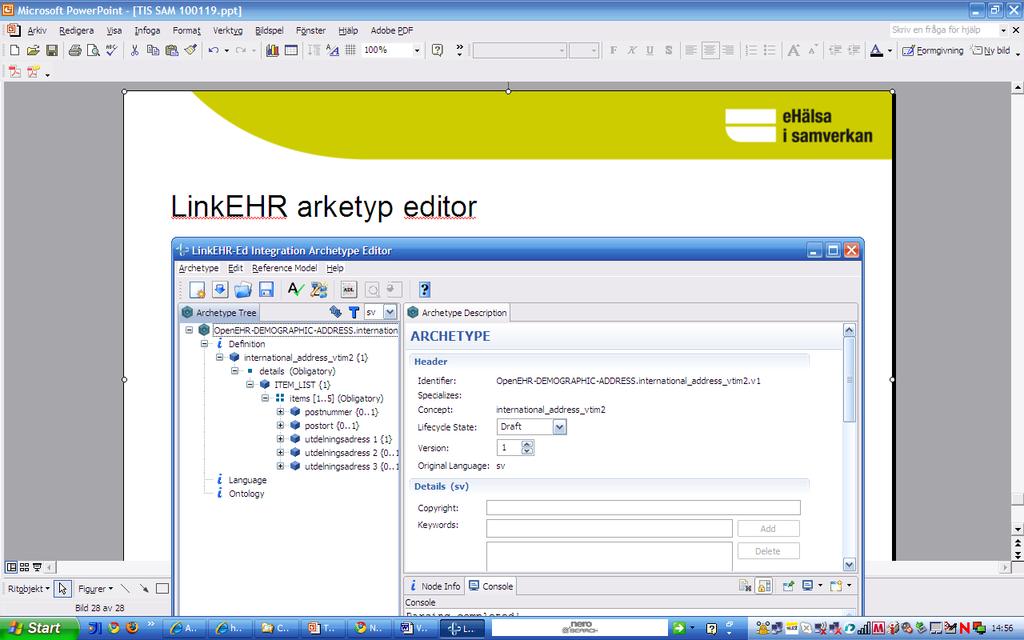Open the sv language dropdown
Screen dimensions: 1024x640
tap(390, 312)
